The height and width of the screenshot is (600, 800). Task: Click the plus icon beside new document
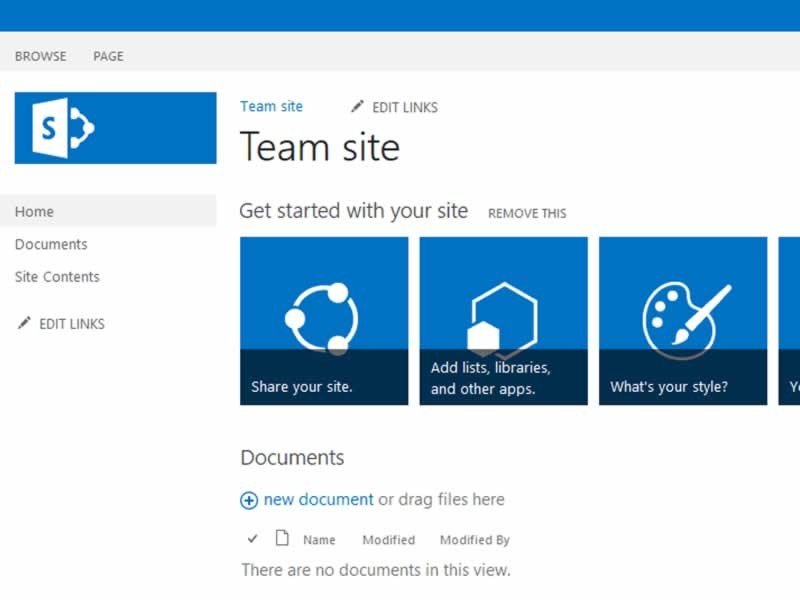249,499
